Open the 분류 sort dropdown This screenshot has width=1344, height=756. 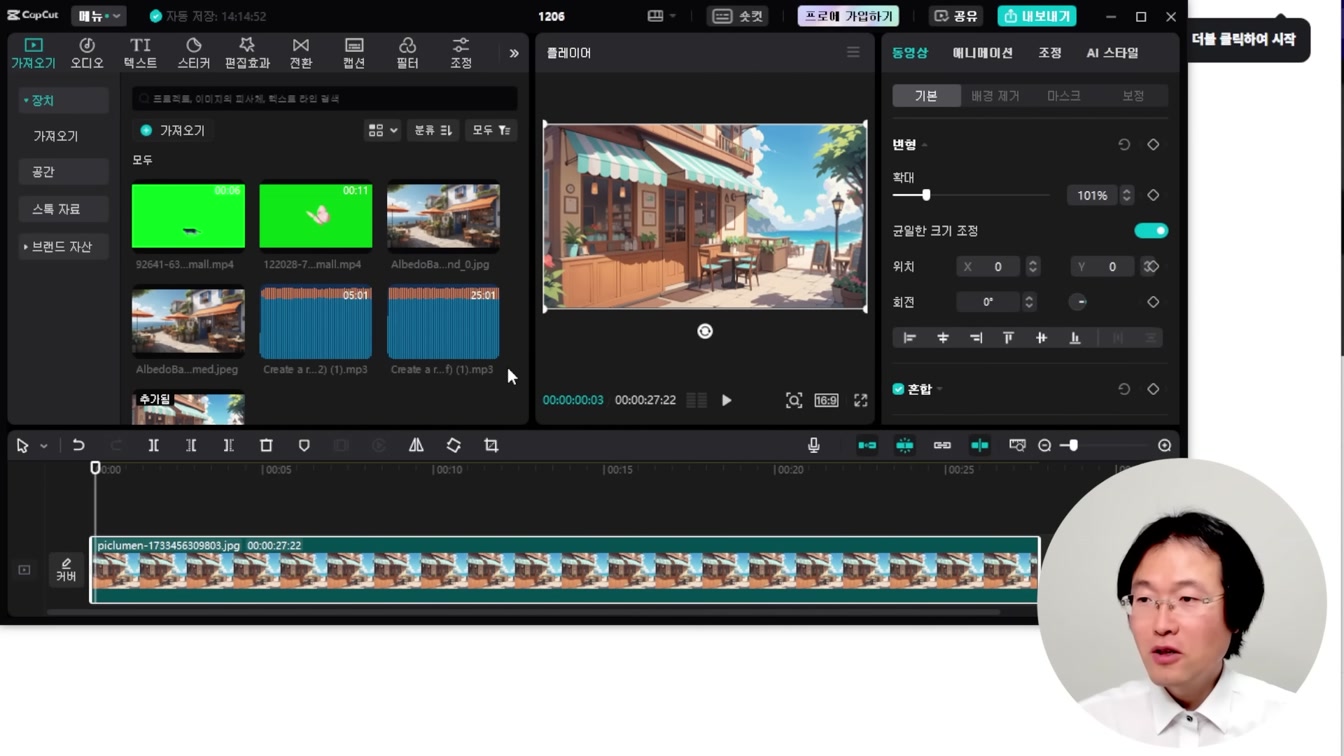(433, 130)
